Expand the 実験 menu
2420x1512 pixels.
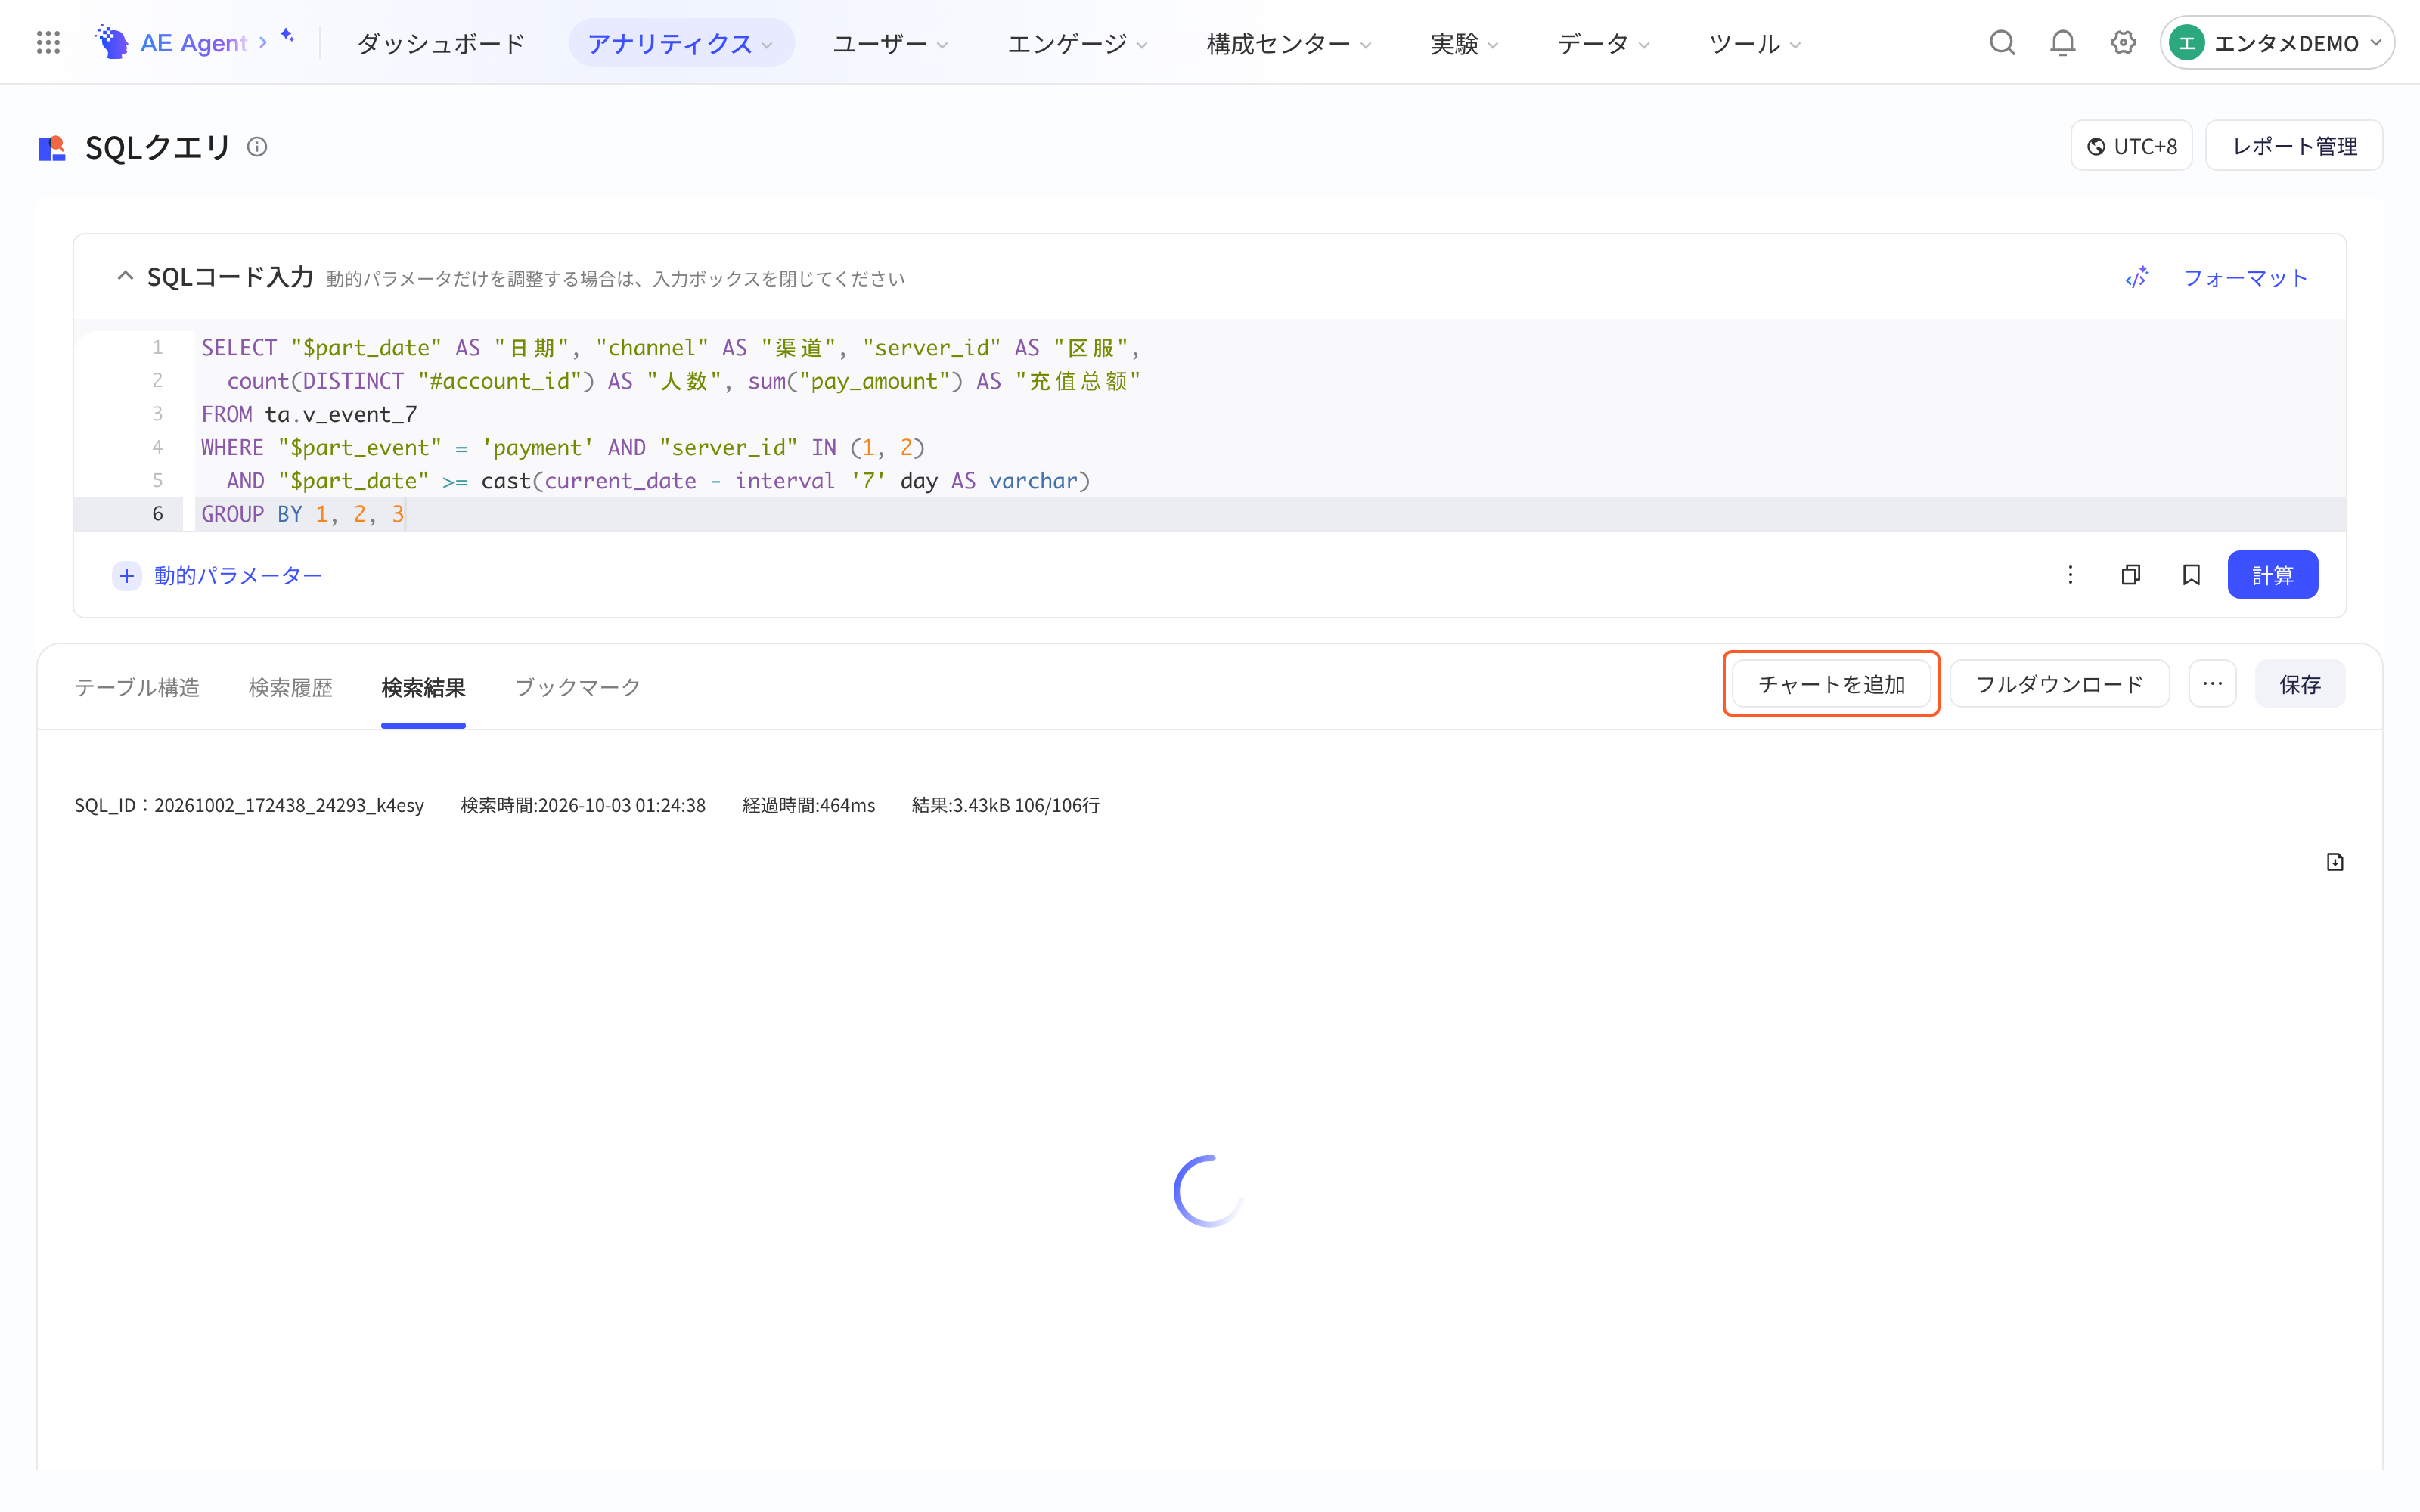point(1464,43)
